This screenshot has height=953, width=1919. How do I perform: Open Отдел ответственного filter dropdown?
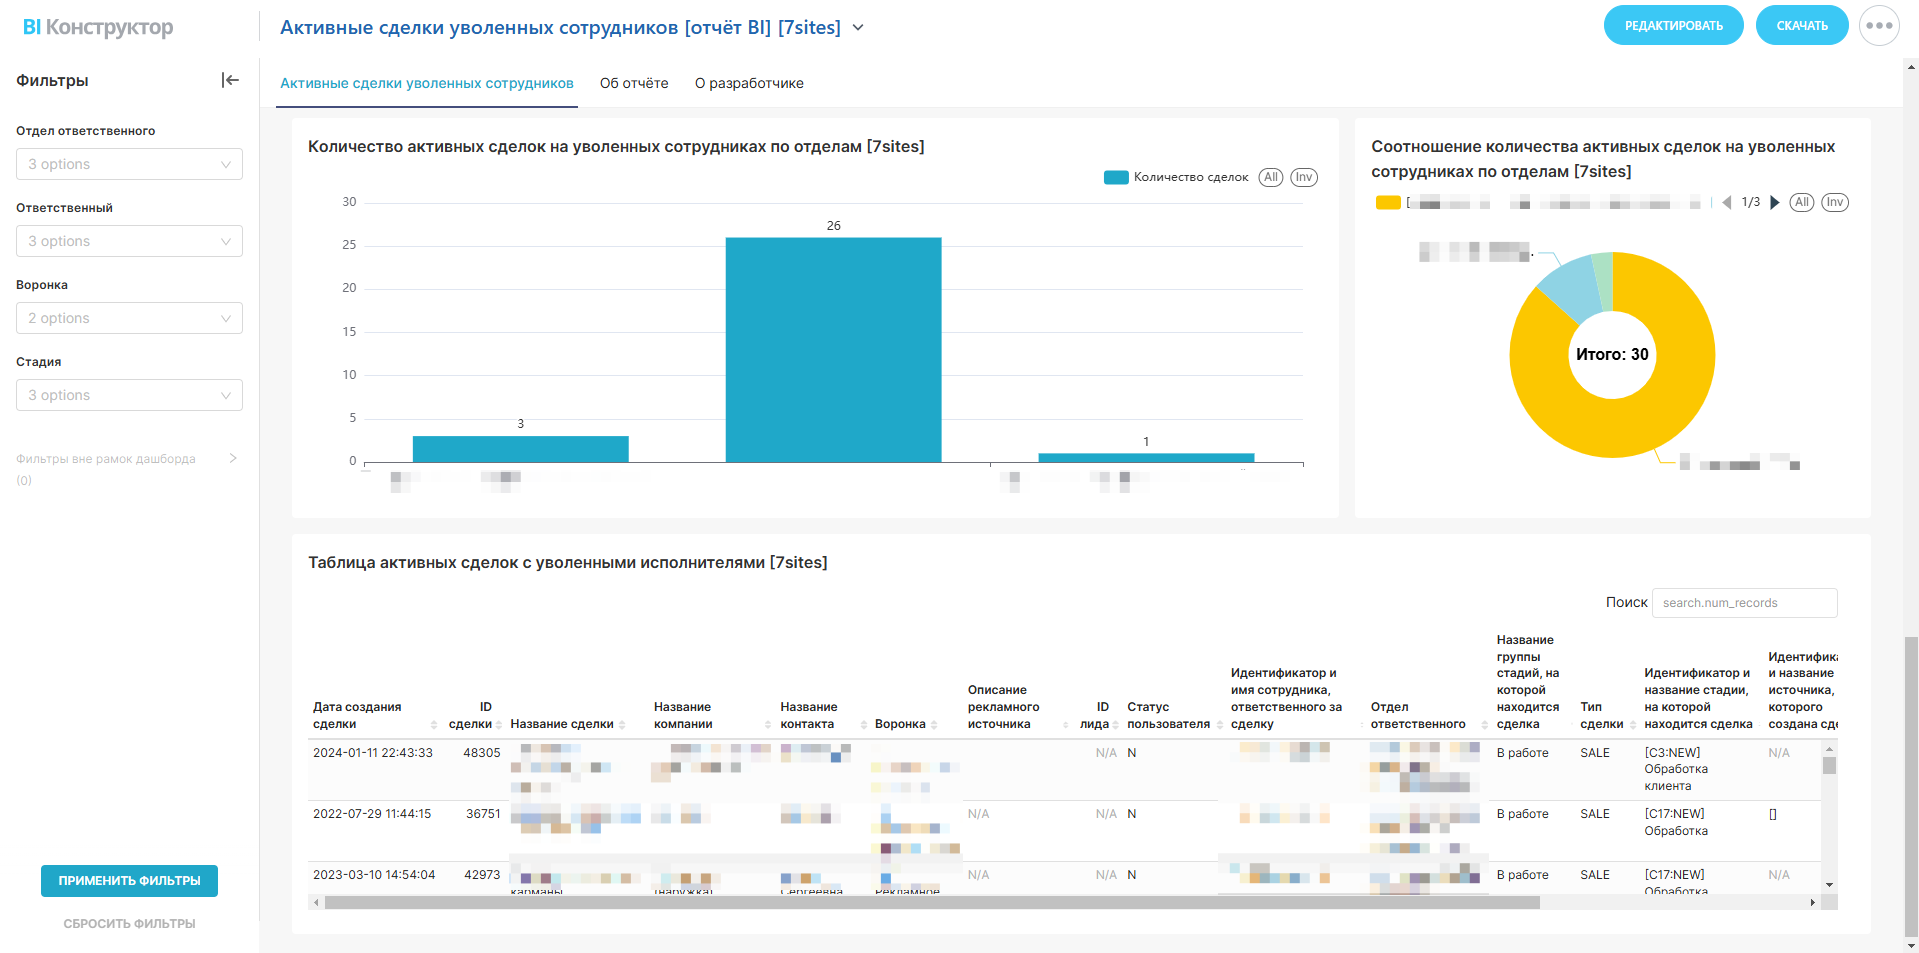pos(129,164)
